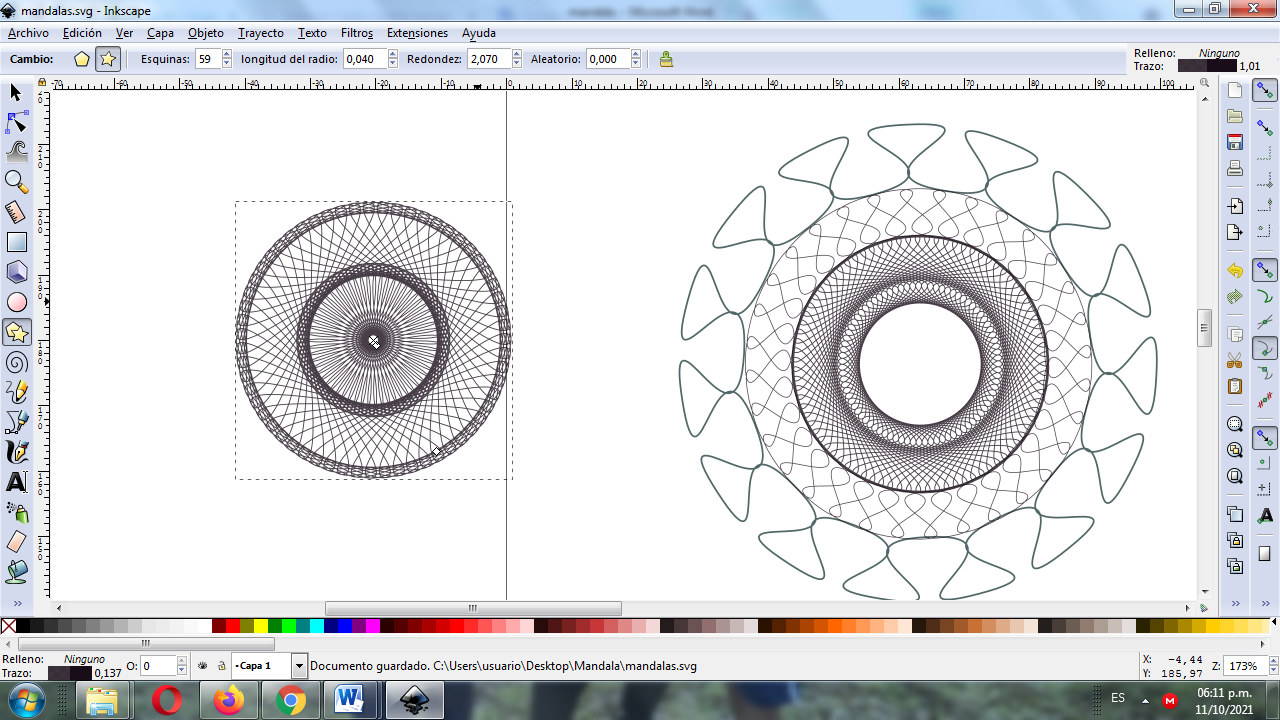Decrease Redondez value with down arrow

click(x=516, y=64)
